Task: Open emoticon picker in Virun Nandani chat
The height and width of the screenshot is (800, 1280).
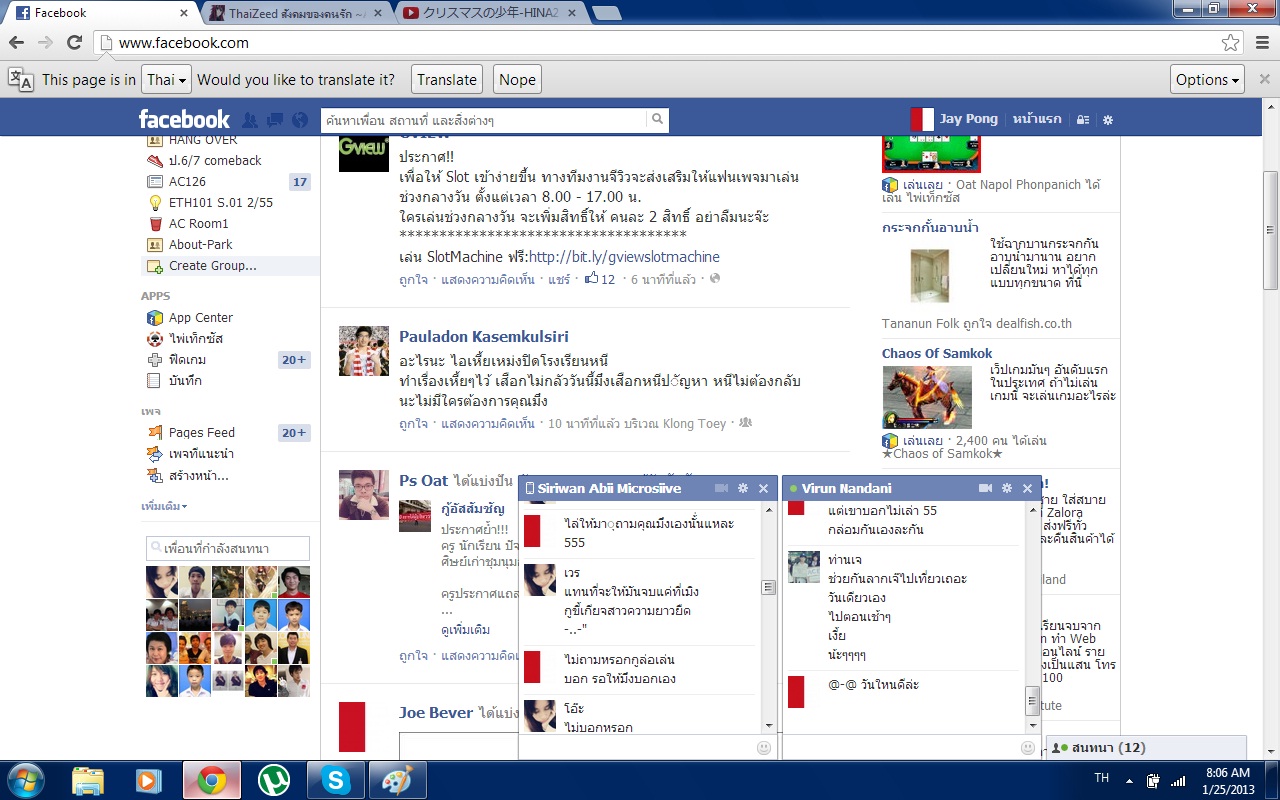Action: [1028, 747]
